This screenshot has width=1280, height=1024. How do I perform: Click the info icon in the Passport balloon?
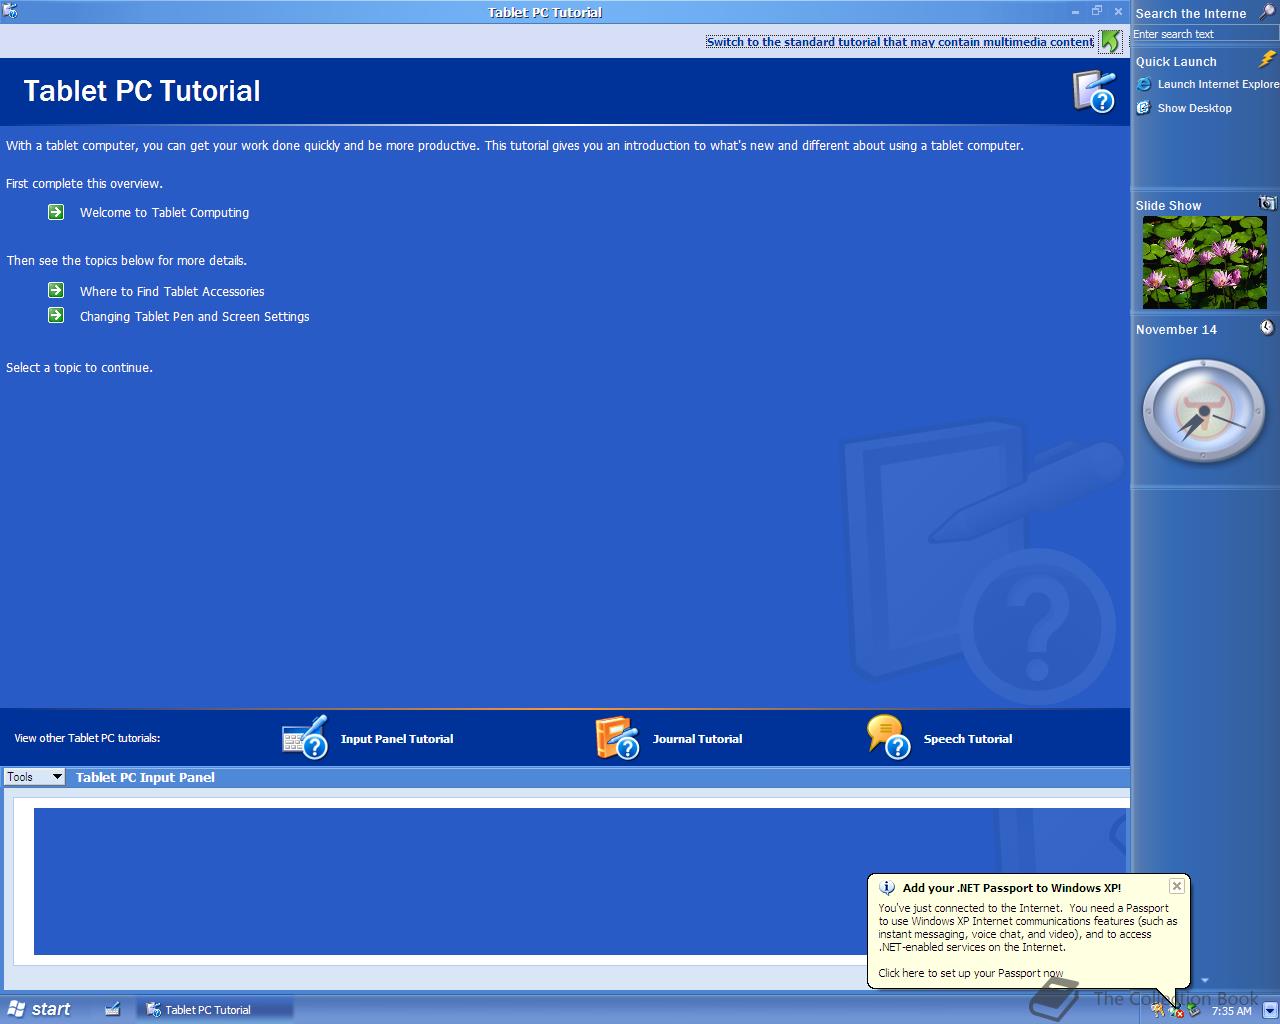(x=886, y=887)
